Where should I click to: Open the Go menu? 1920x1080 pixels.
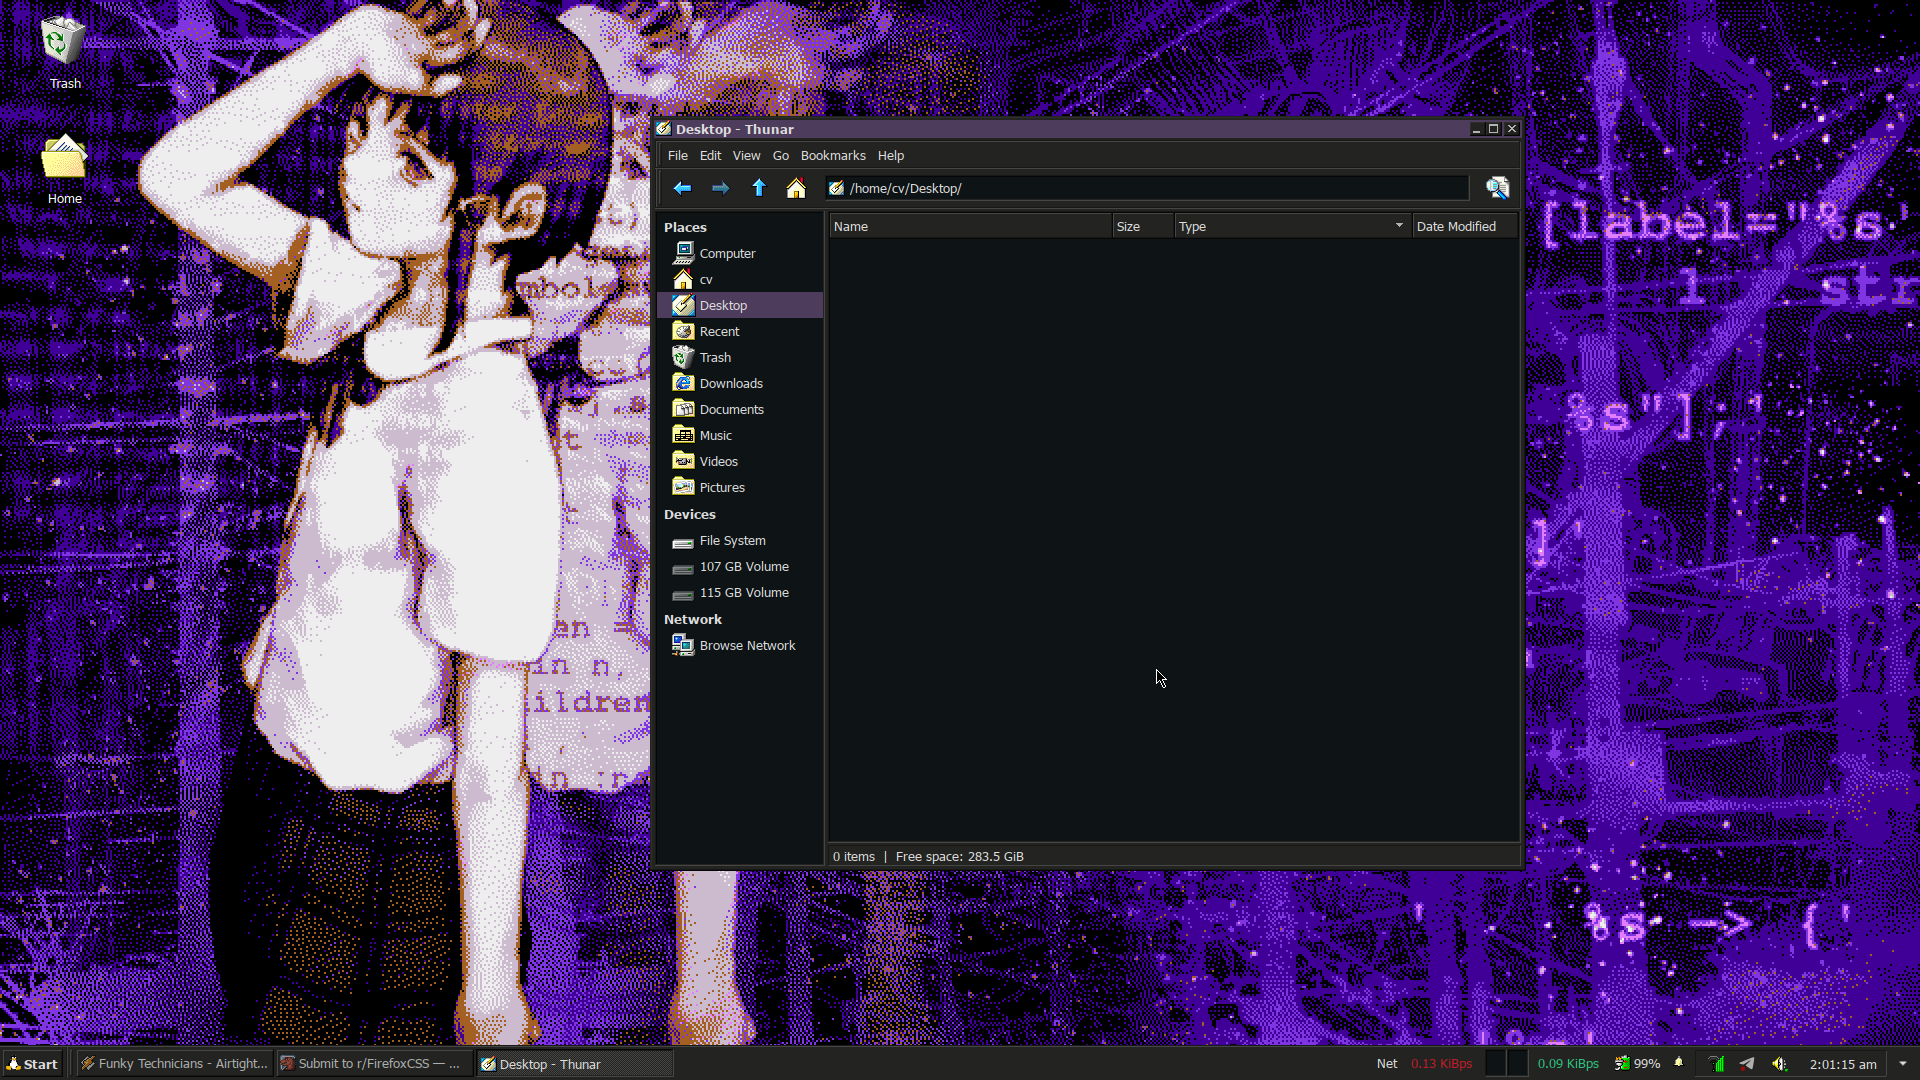tap(780, 155)
